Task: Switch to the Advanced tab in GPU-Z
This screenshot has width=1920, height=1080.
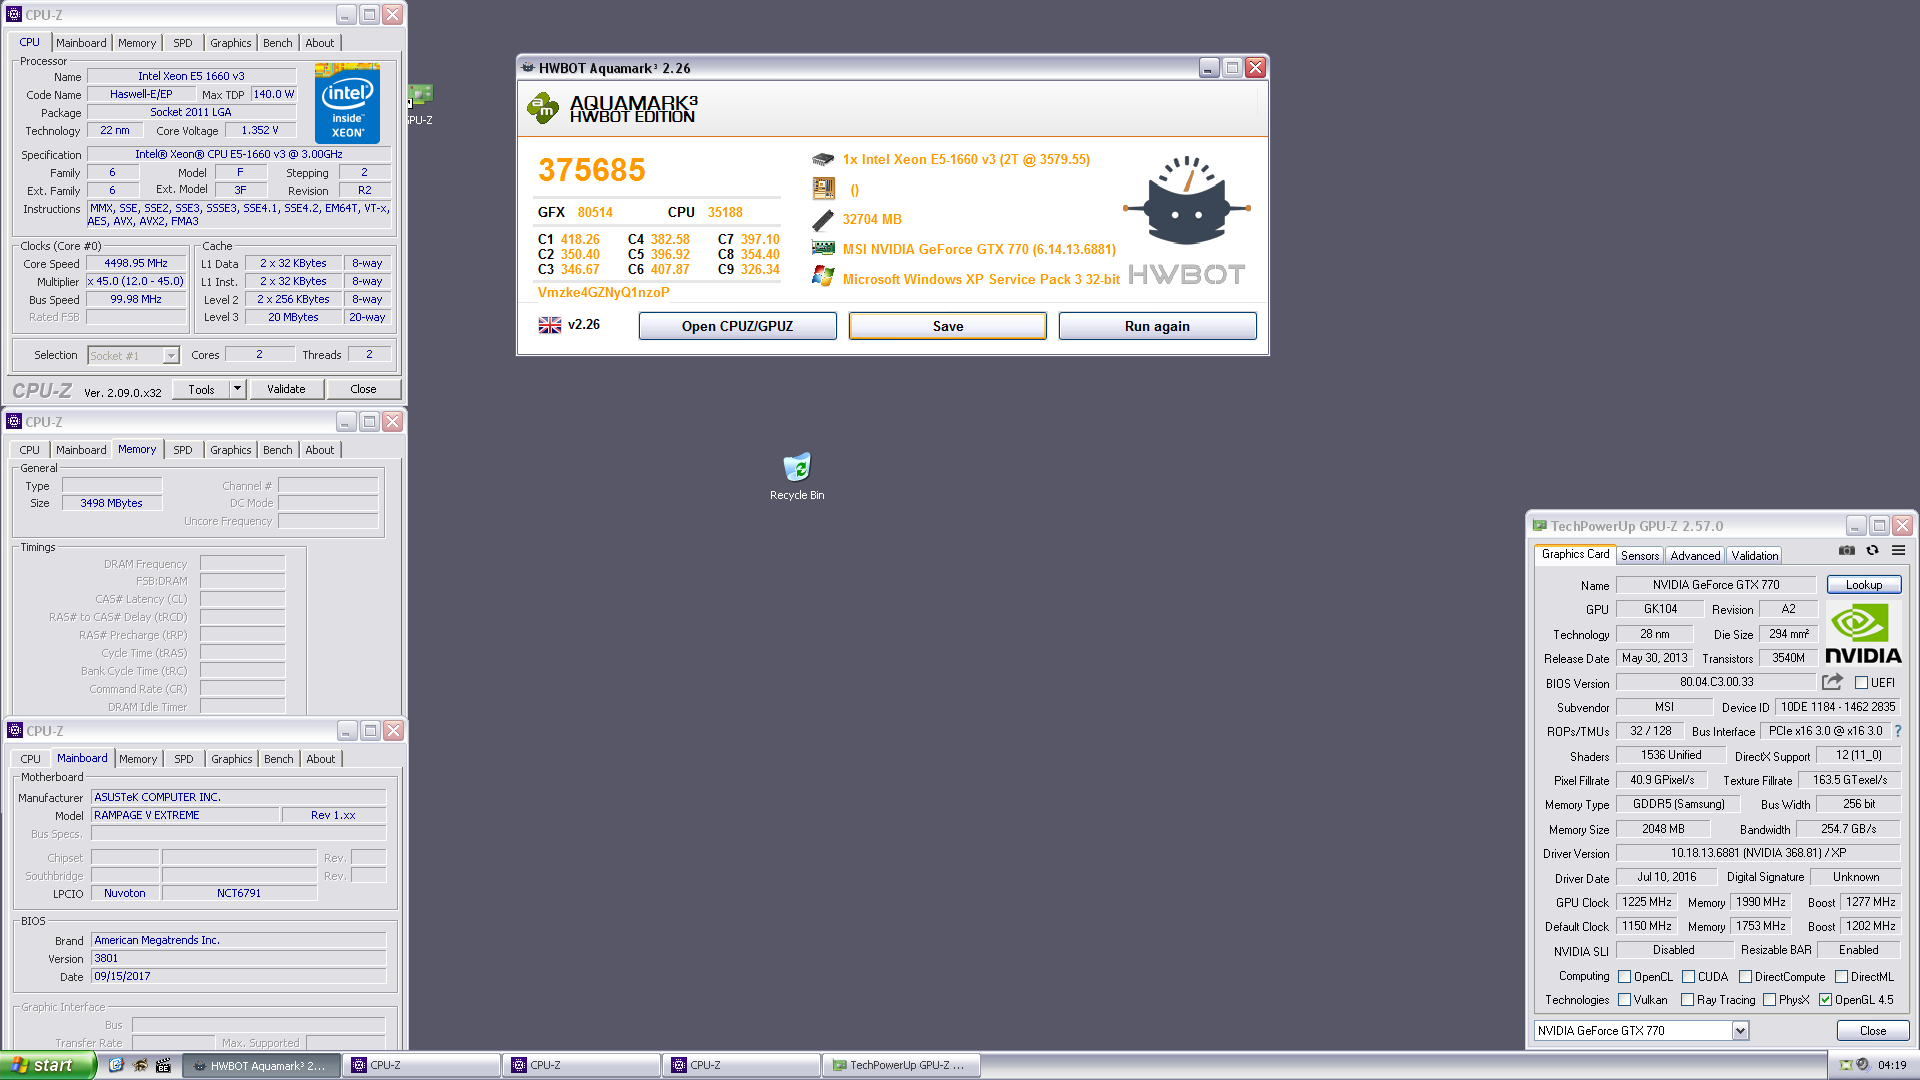Action: [x=1695, y=556]
